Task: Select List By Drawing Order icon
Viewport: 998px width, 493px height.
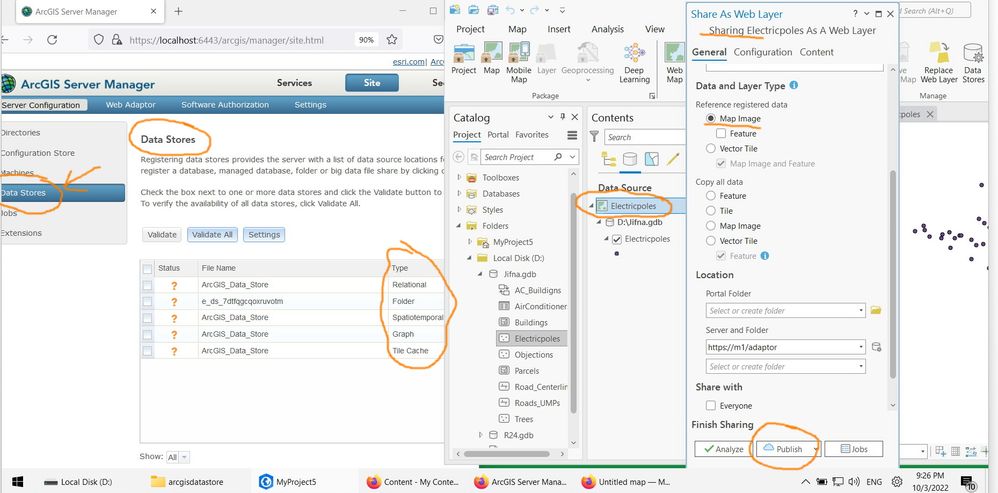Action: [x=608, y=159]
